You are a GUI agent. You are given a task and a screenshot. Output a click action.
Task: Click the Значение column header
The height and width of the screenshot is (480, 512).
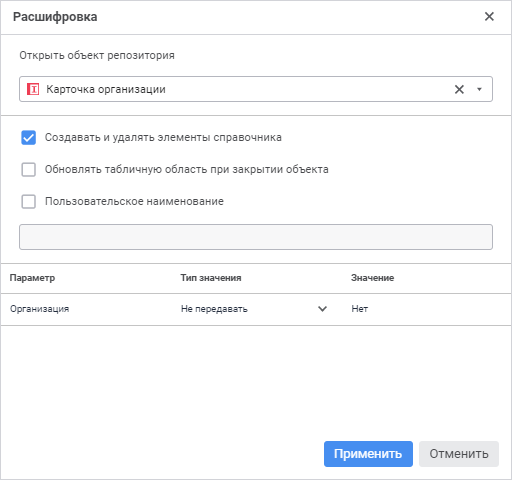pyautogui.click(x=372, y=278)
